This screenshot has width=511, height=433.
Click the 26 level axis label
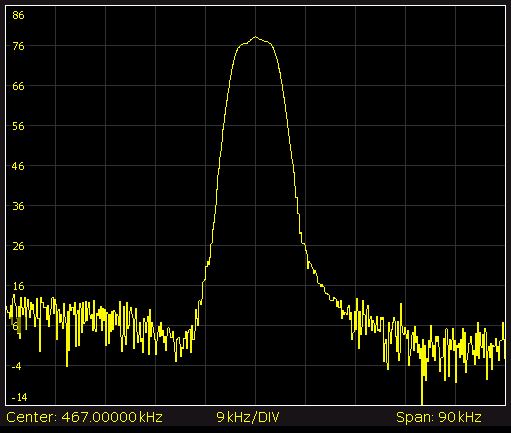point(18,246)
